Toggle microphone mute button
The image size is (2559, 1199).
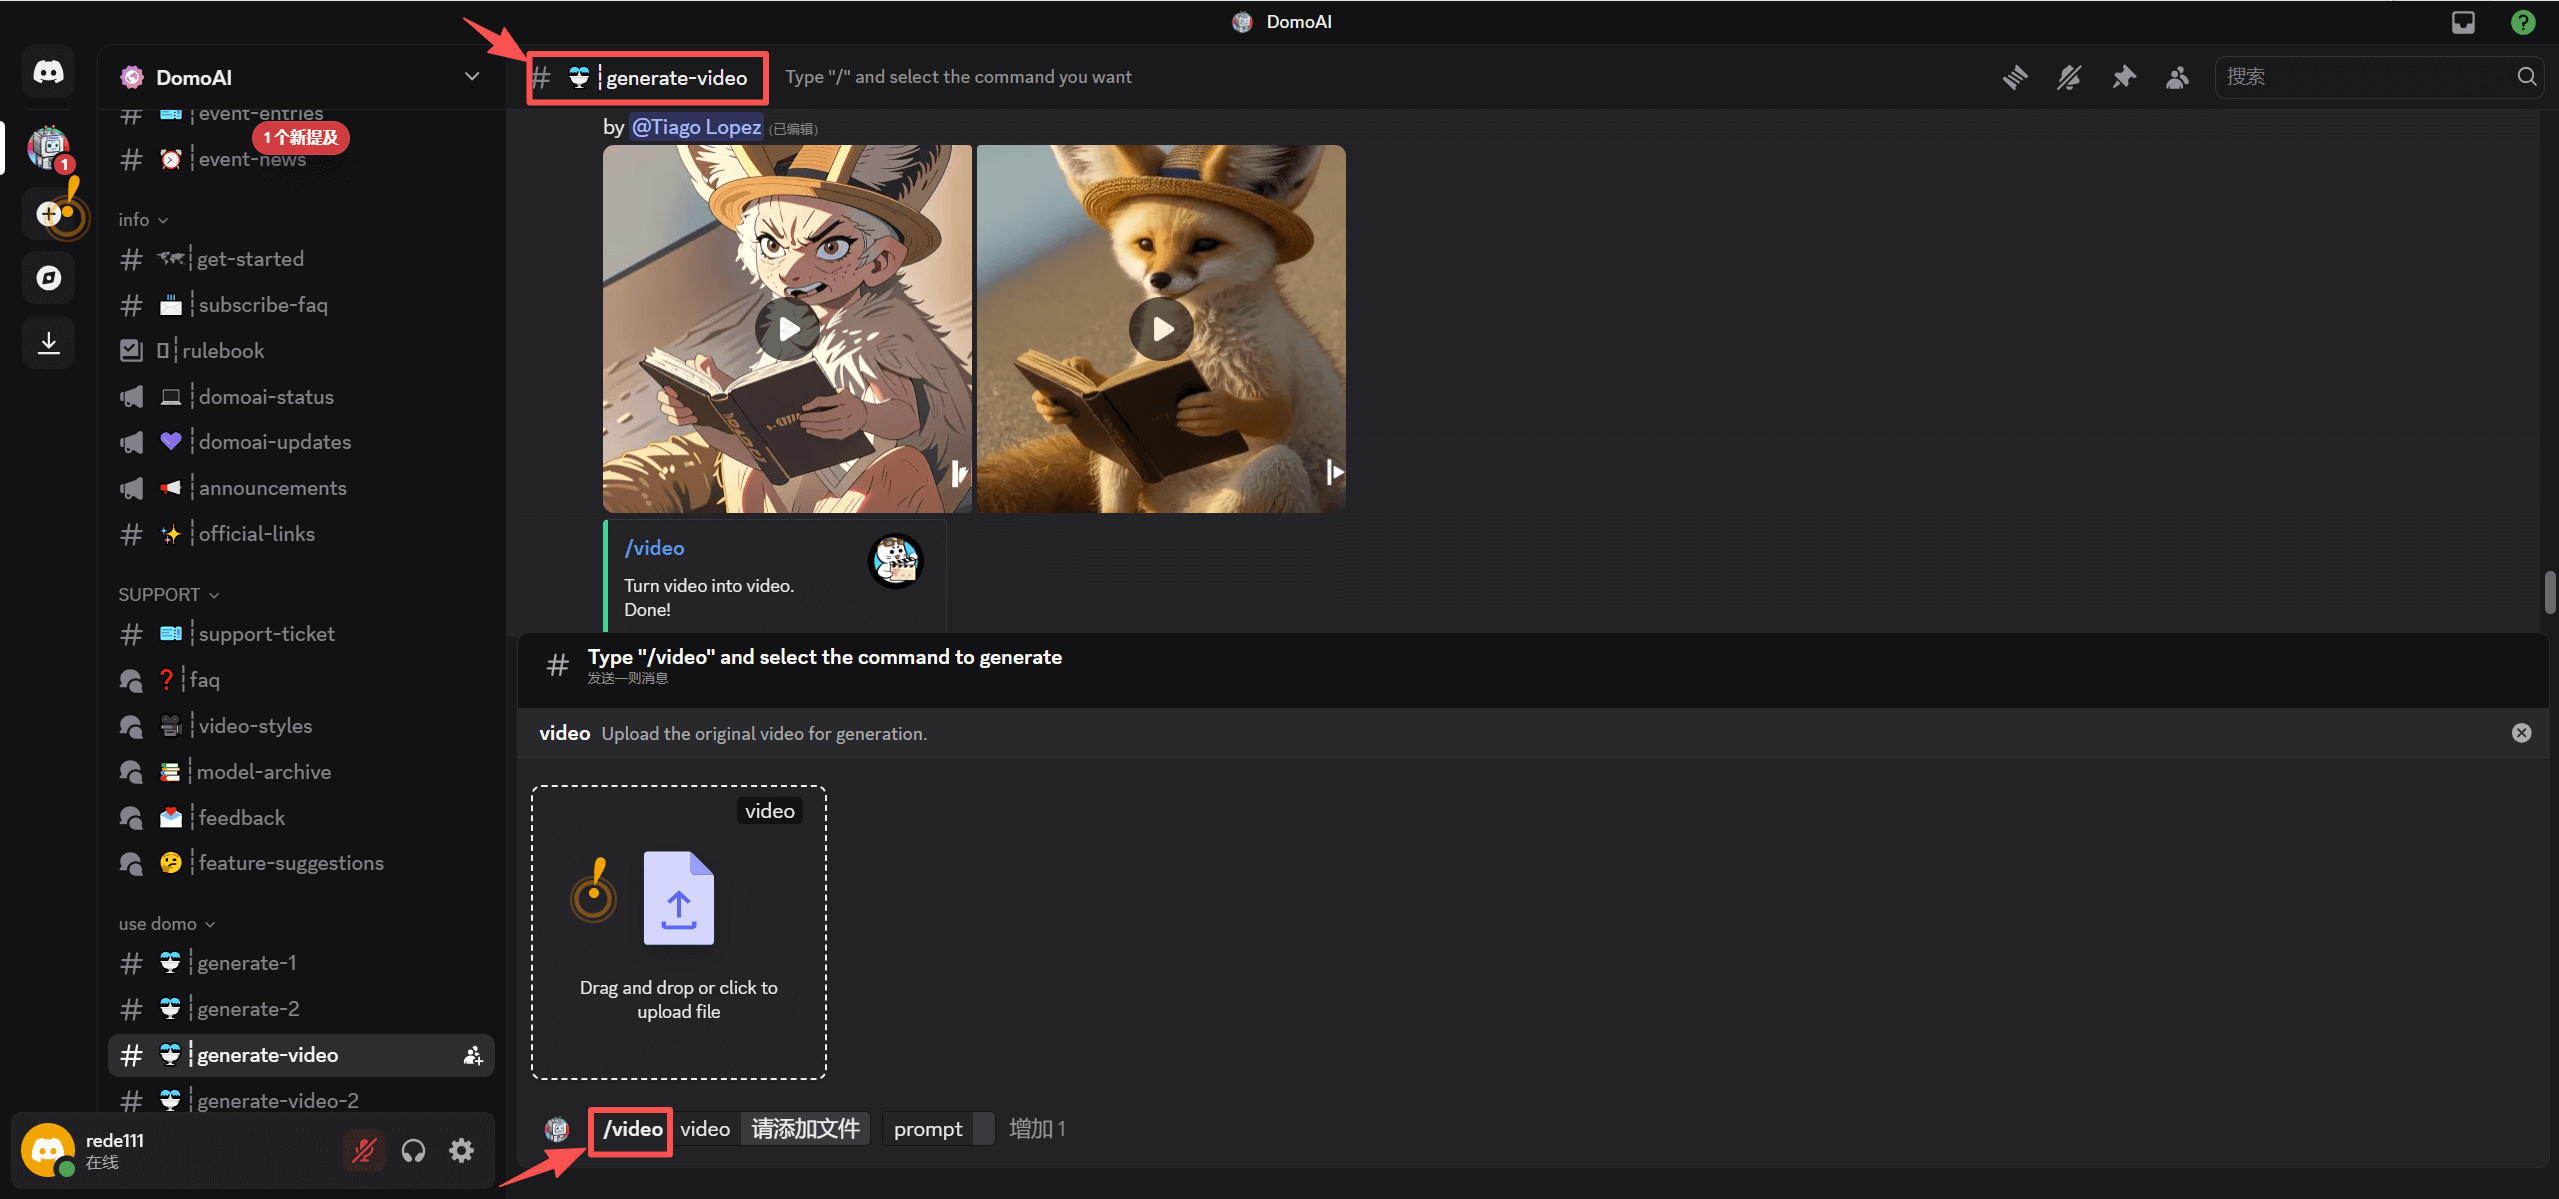point(363,1151)
